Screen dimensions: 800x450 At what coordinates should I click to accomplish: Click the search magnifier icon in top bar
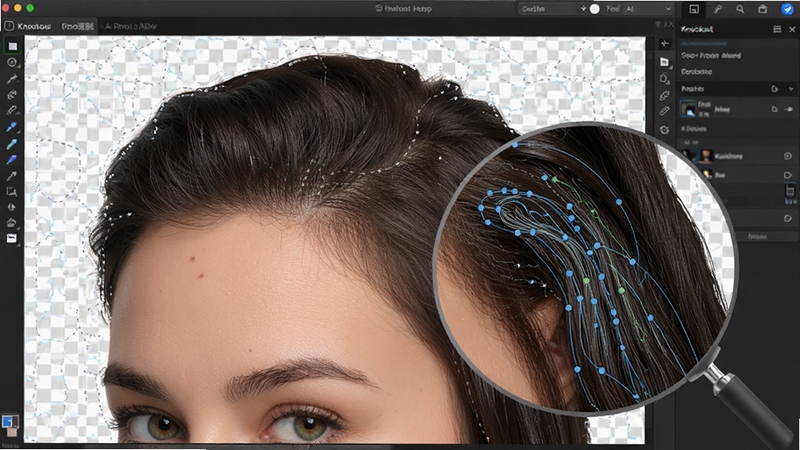(x=740, y=9)
